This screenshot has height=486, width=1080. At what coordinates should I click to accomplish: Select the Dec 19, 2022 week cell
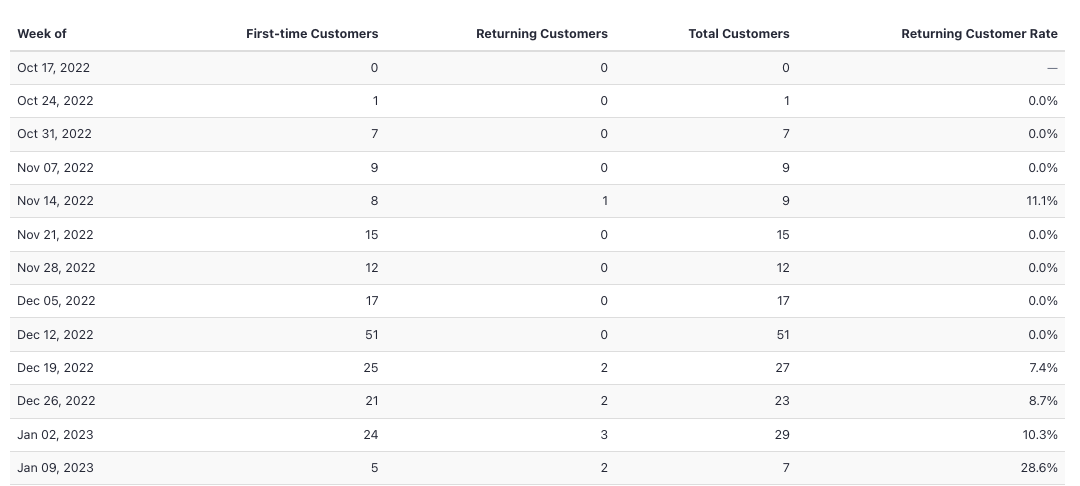(x=55, y=368)
